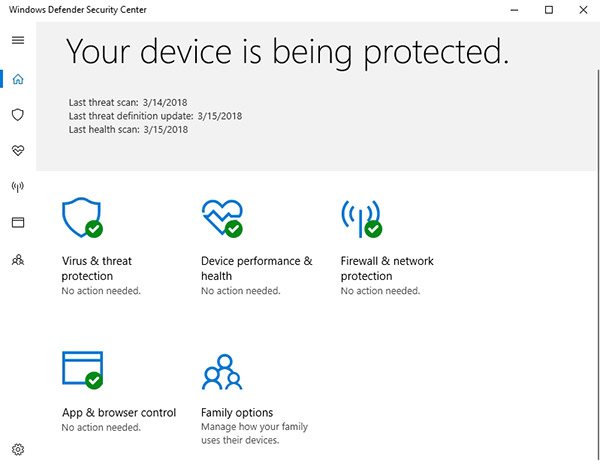Open Virus & threat protection link
600x472 pixels.
pos(96,268)
